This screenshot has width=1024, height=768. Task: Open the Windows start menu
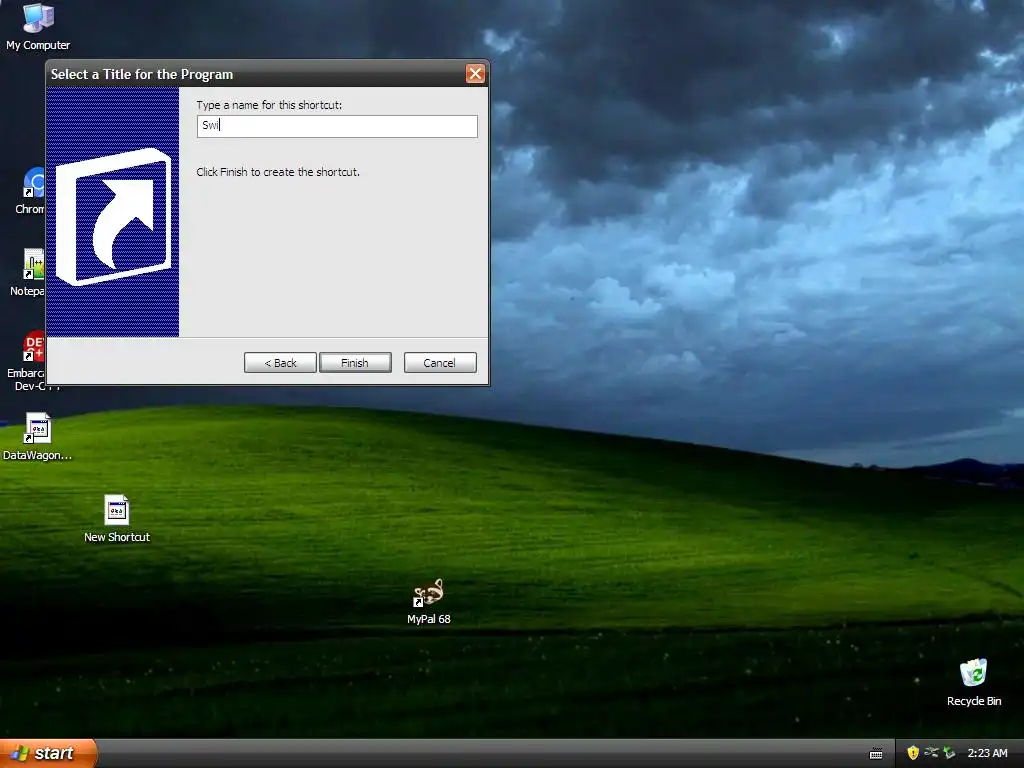[x=48, y=753]
